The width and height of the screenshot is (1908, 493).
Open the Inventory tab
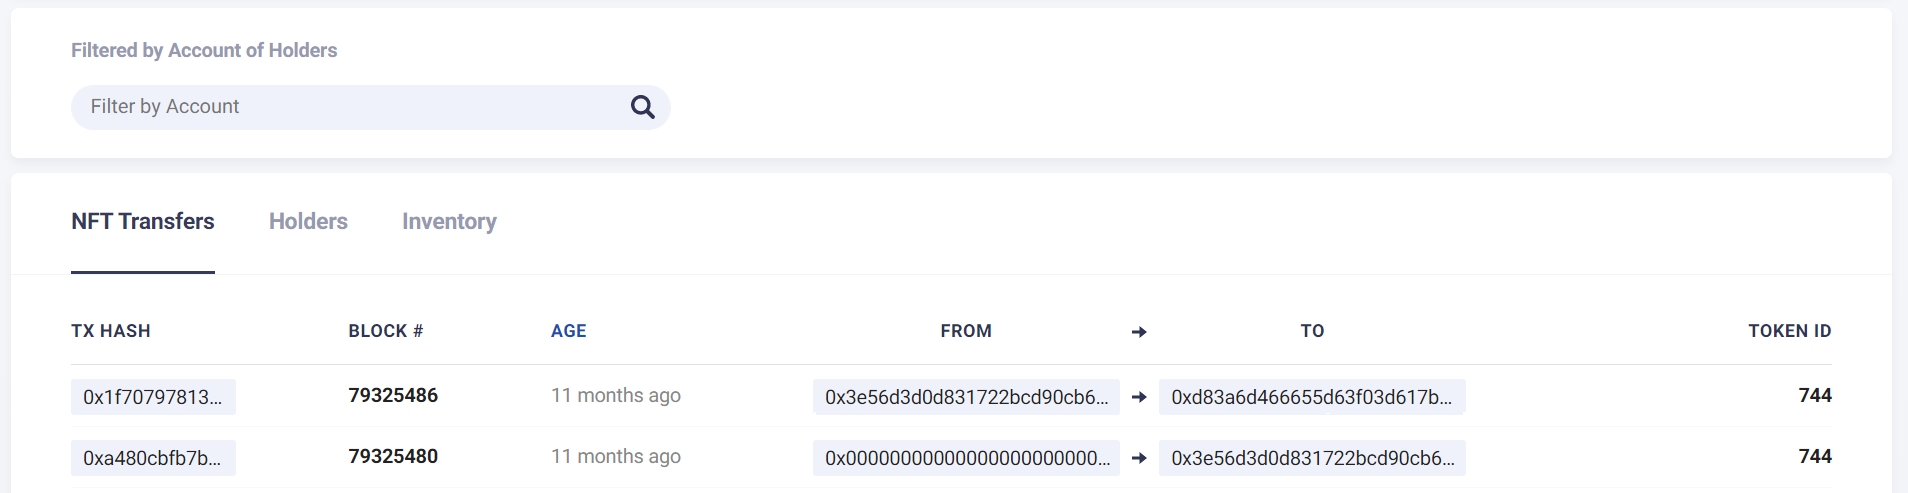pos(449,222)
